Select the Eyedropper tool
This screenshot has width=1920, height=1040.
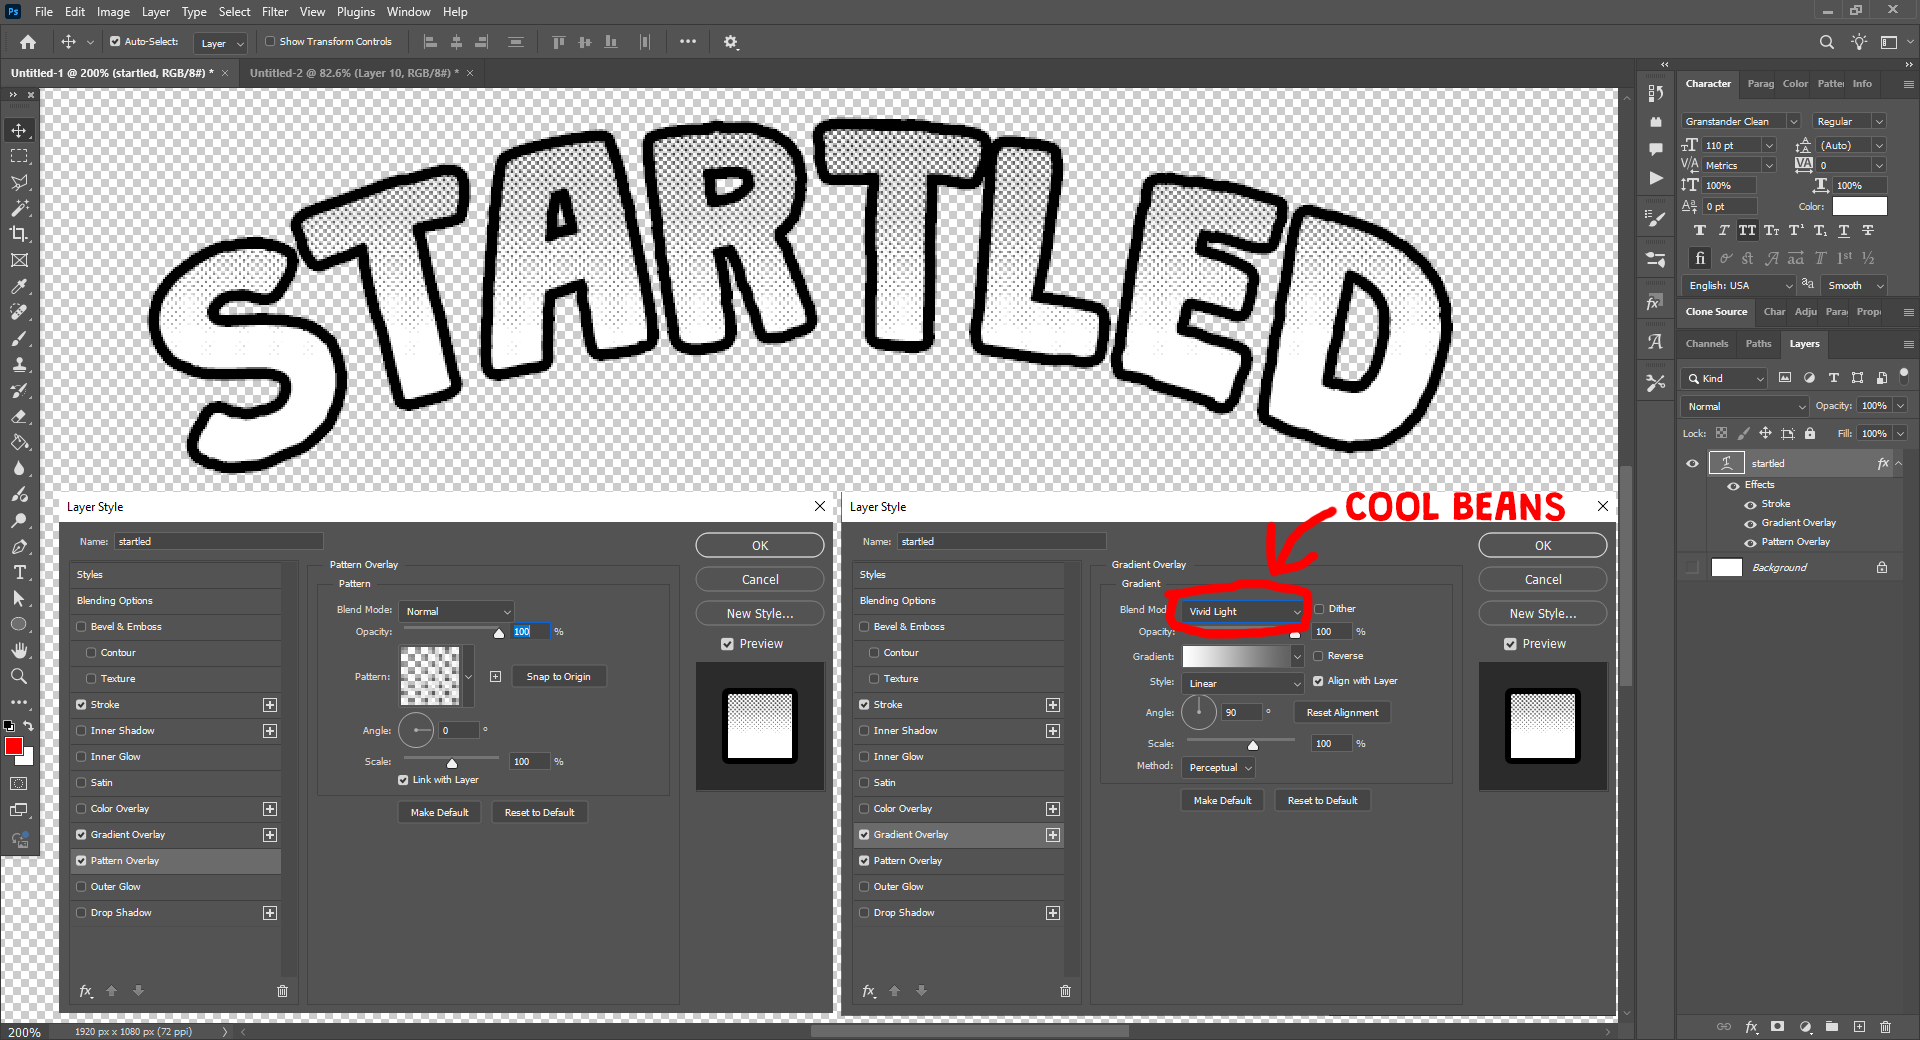point(19,286)
